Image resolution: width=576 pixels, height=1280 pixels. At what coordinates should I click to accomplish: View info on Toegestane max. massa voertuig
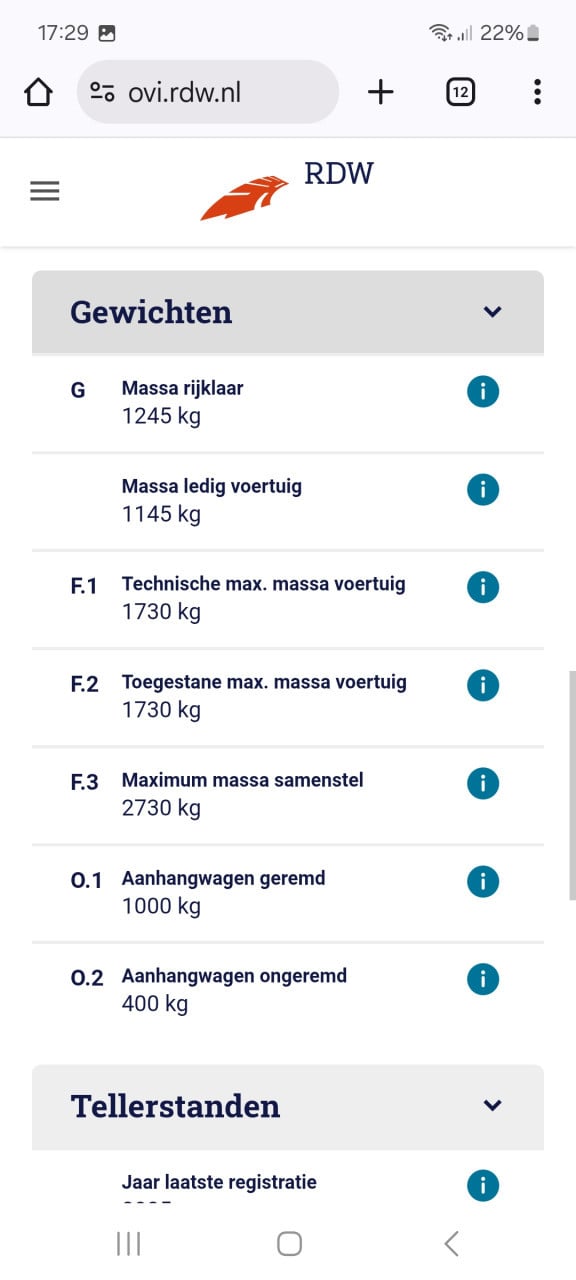click(x=482, y=685)
